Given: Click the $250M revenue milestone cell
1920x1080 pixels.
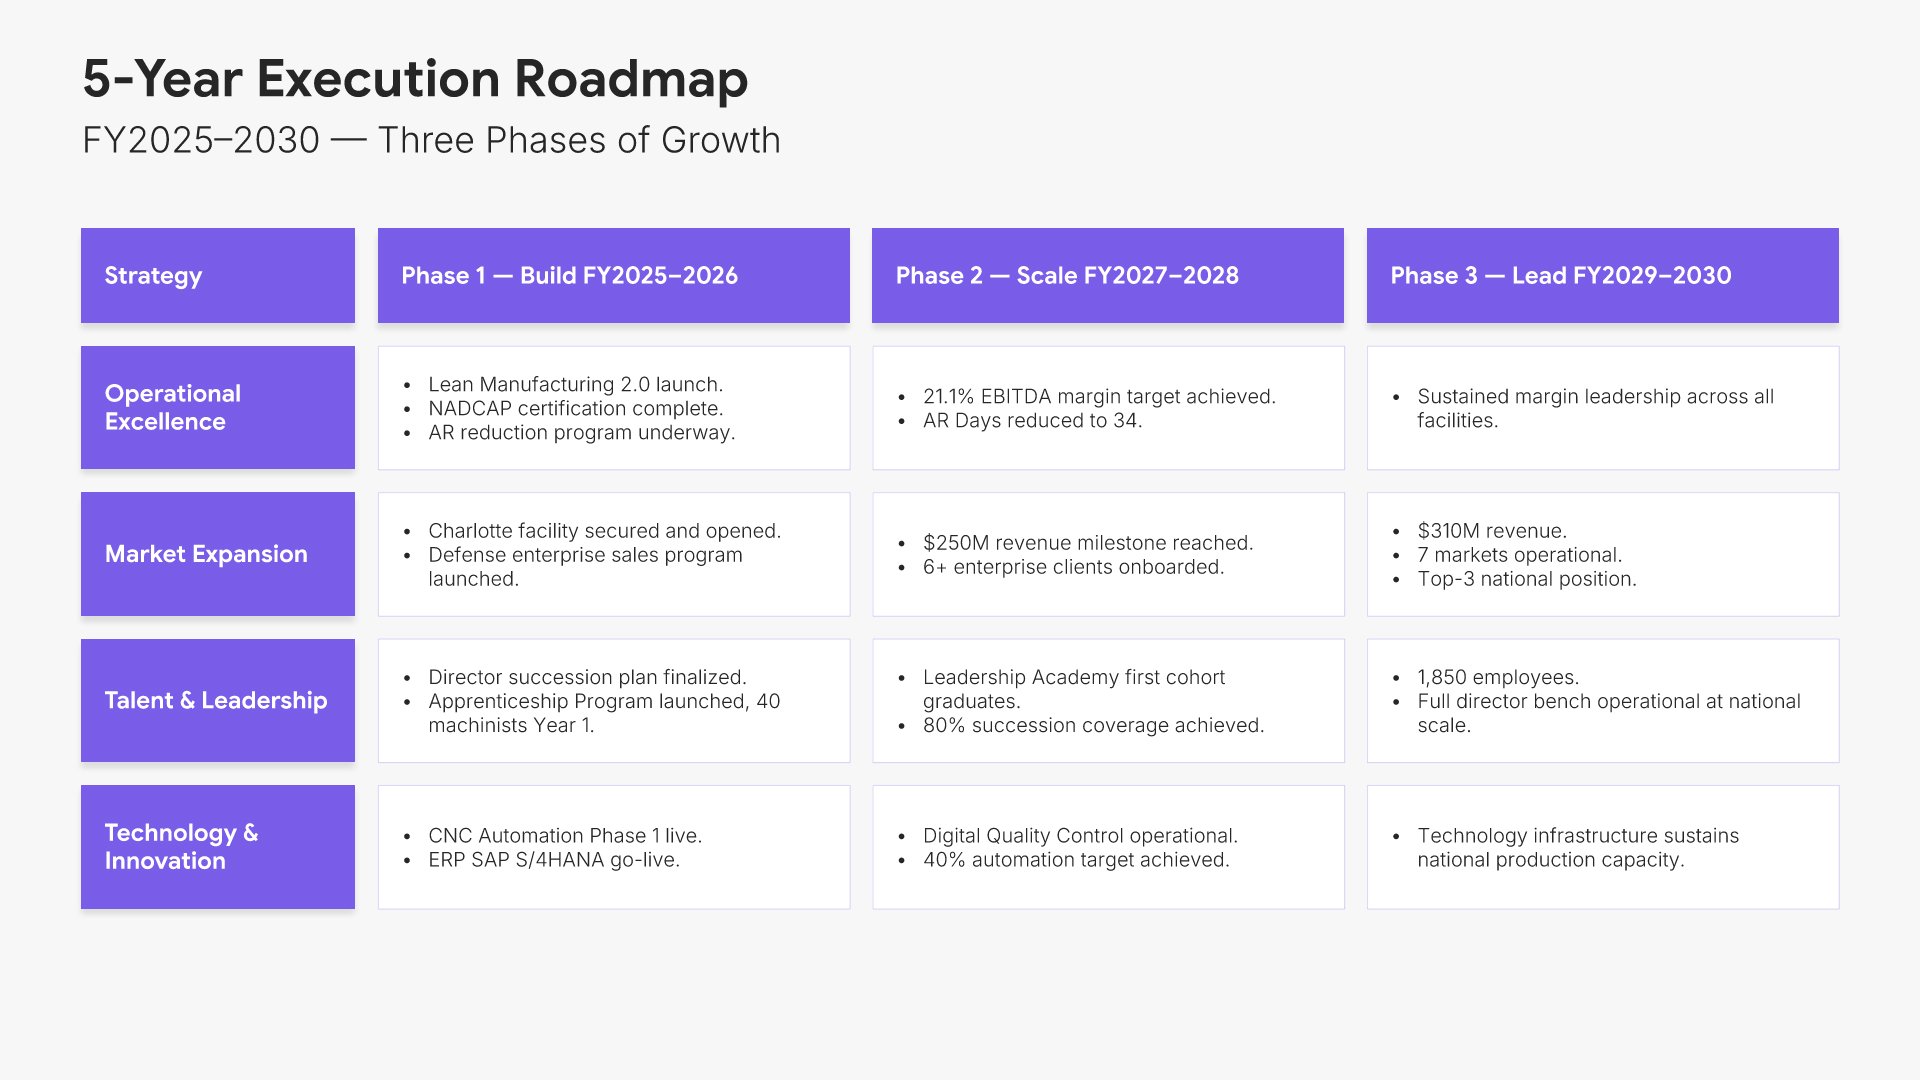Looking at the screenshot, I should [x=1107, y=554].
